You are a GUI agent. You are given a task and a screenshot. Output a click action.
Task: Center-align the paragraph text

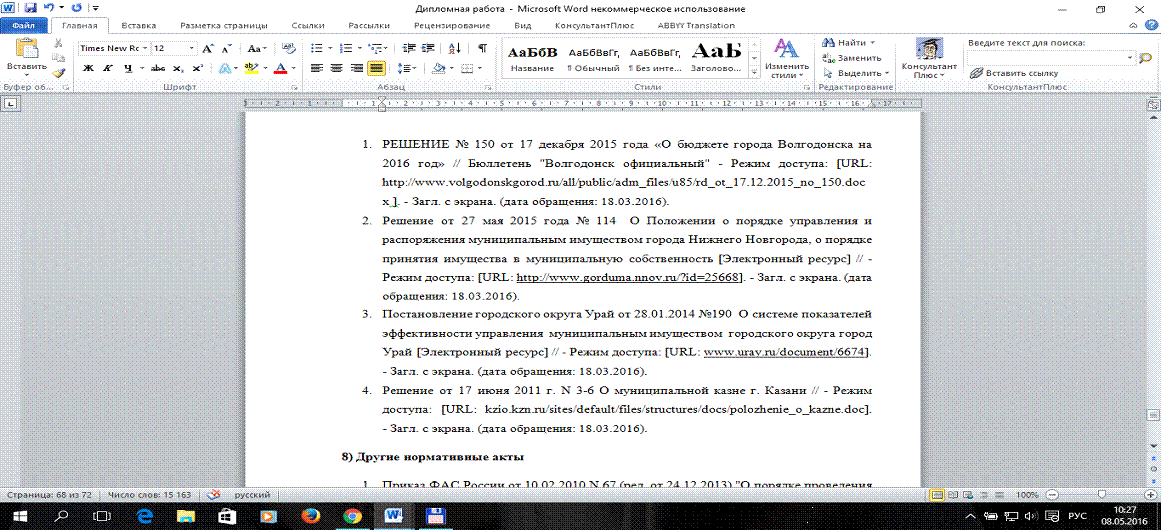[x=337, y=68]
